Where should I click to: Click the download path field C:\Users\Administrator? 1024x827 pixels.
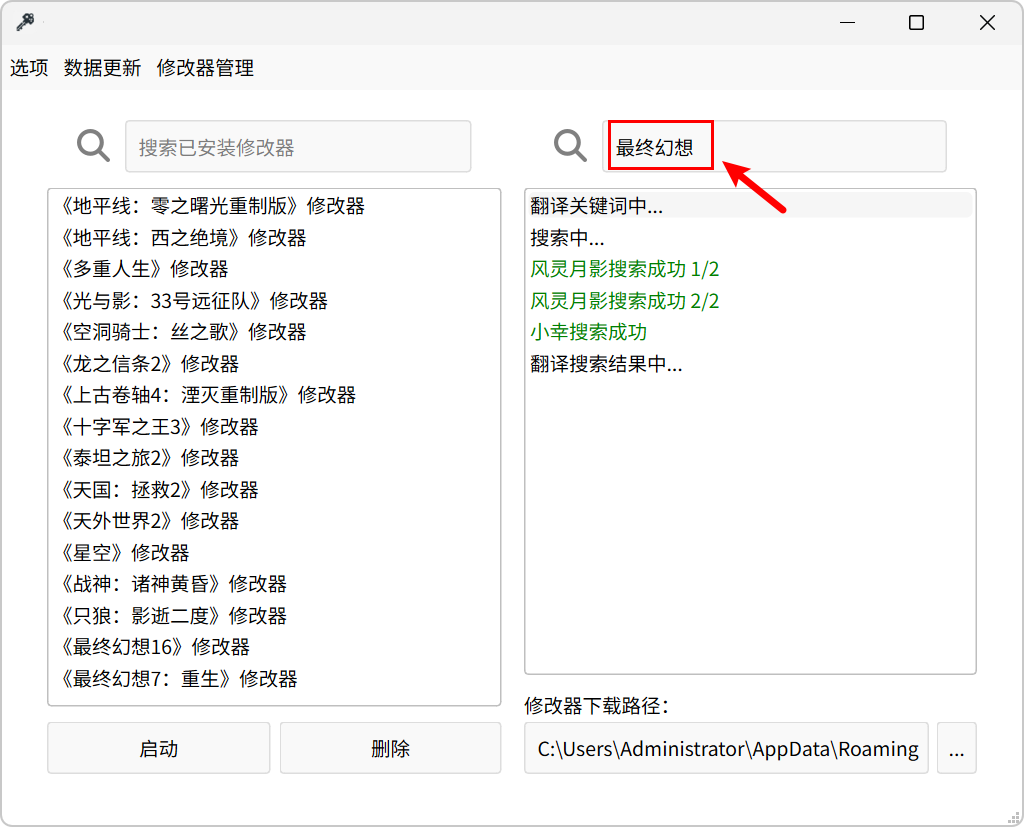point(726,748)
